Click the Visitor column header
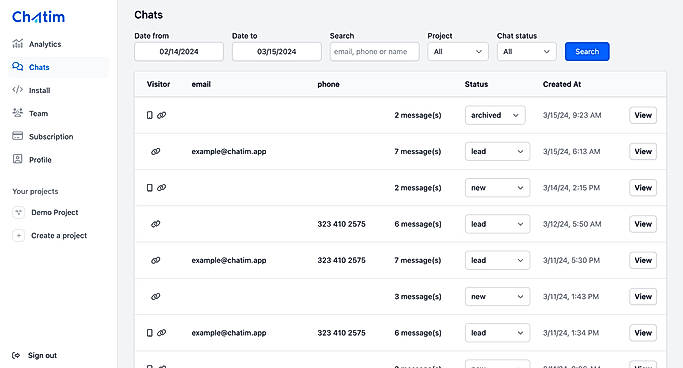This screenshot has height=368, width=683. point(158,84)
